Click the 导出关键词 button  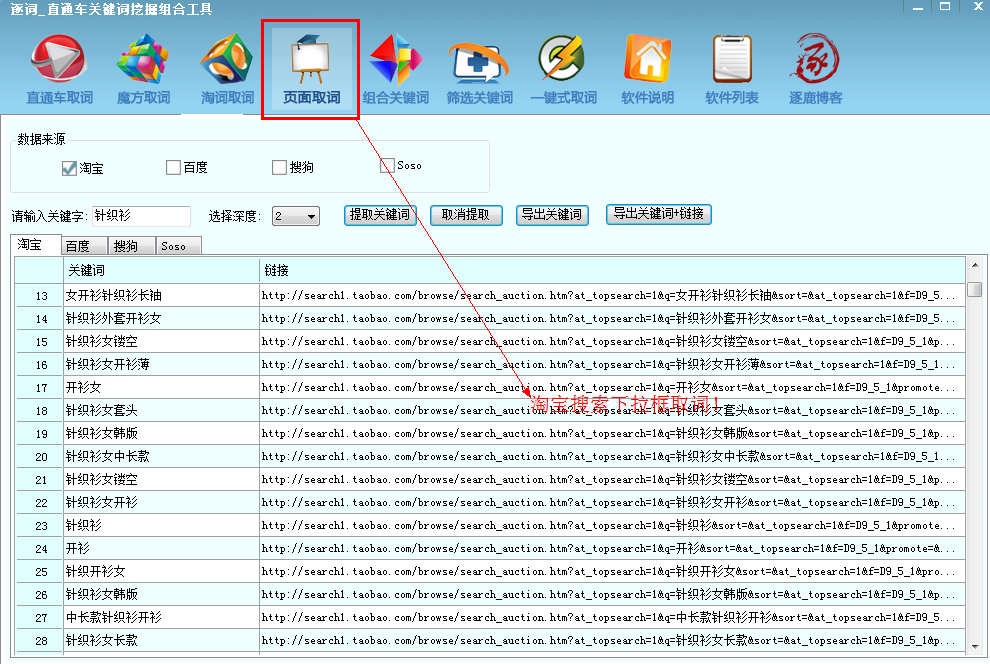552,215
